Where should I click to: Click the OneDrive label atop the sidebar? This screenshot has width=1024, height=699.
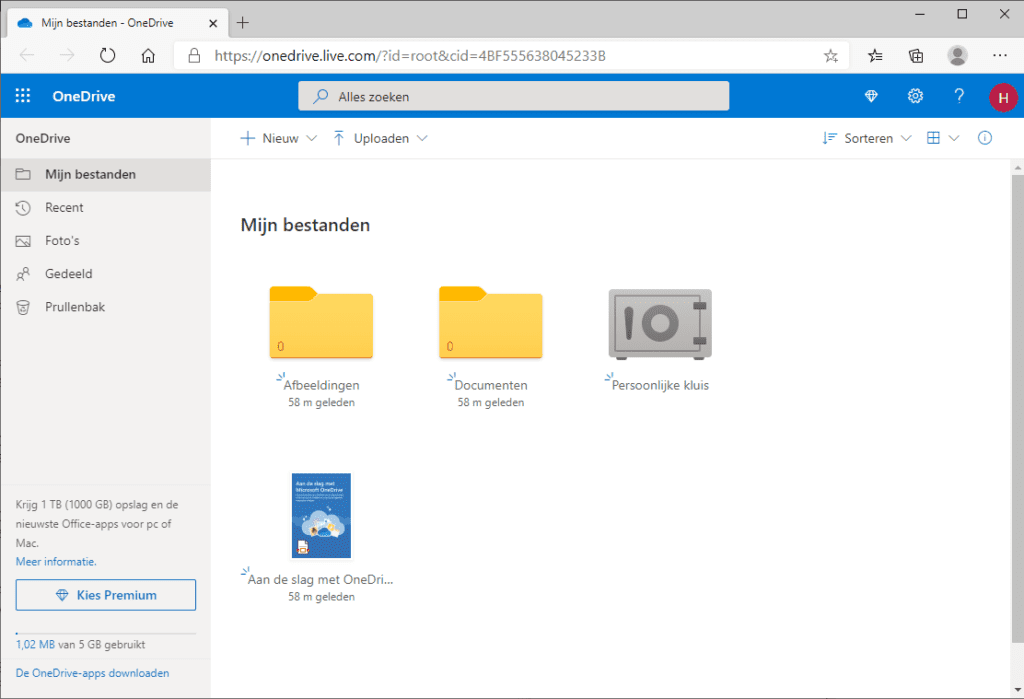click(43, 138)
